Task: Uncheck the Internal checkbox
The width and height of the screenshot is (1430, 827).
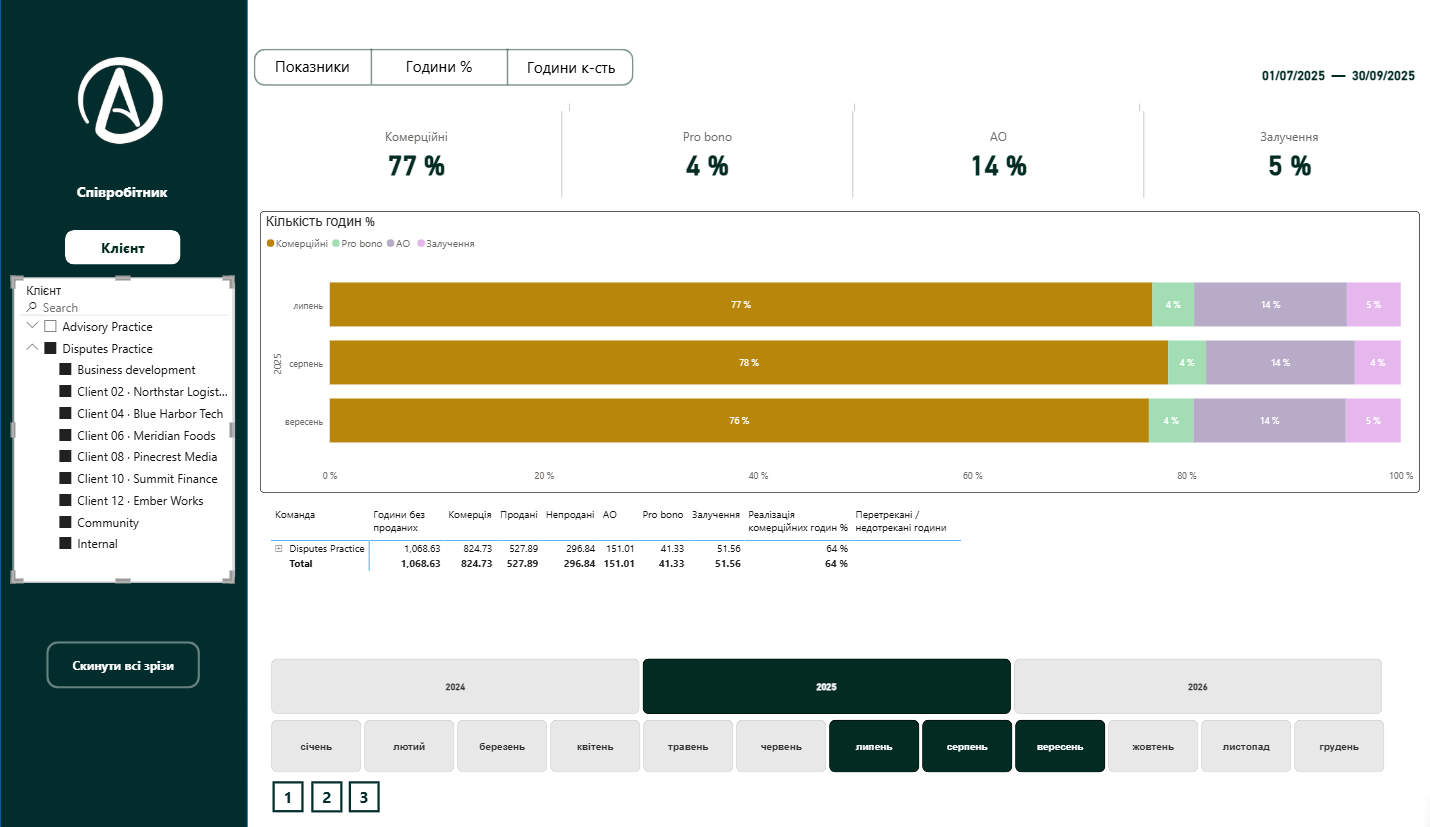Action: pyautogui.click(x=66, y=544)
